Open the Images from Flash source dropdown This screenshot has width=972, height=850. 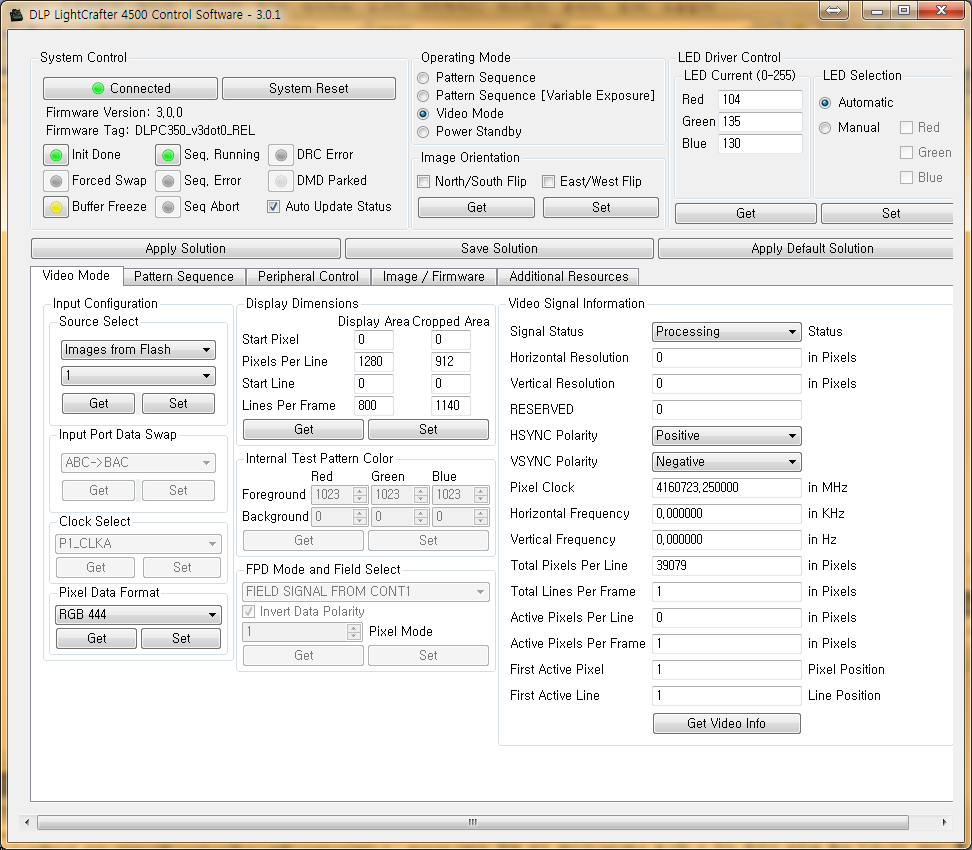pyautogui.click(x=138, y=350)
